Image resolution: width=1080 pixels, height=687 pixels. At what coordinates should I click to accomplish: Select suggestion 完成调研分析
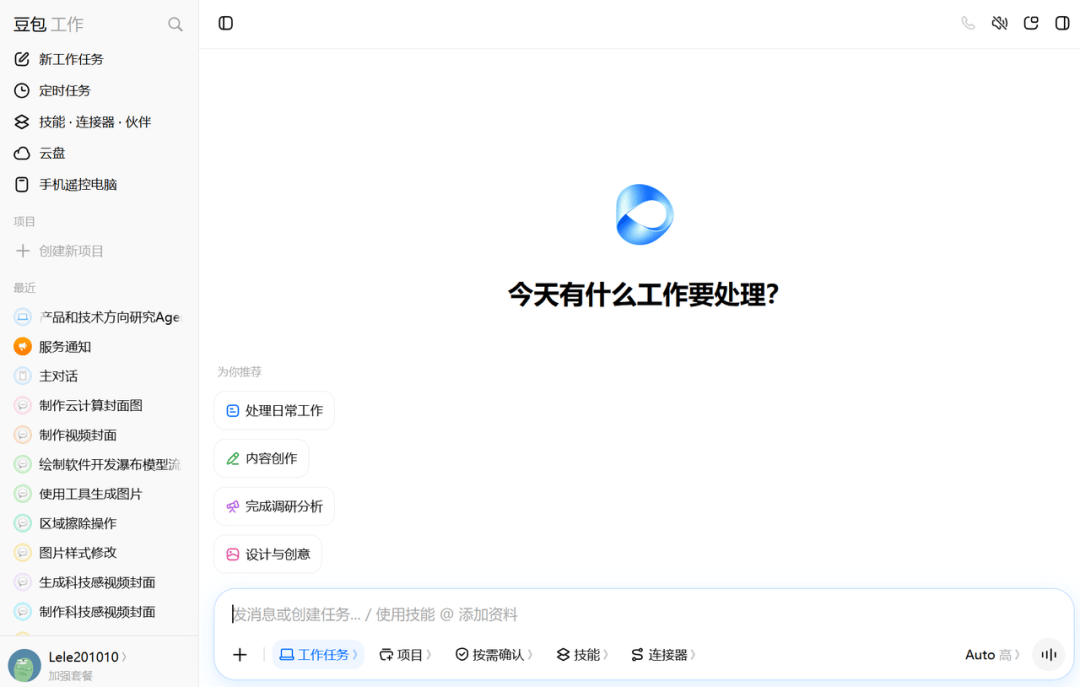[x=274, y=506]
